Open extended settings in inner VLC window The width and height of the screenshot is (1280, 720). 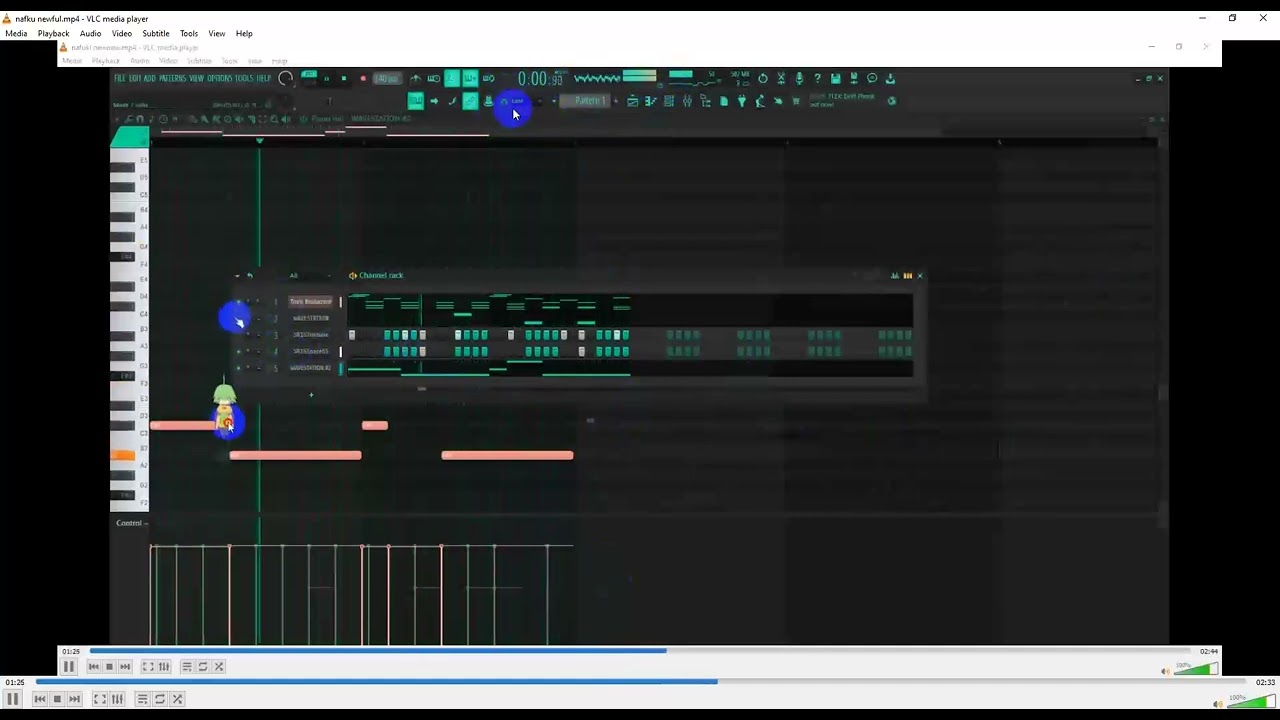(163, 667)
